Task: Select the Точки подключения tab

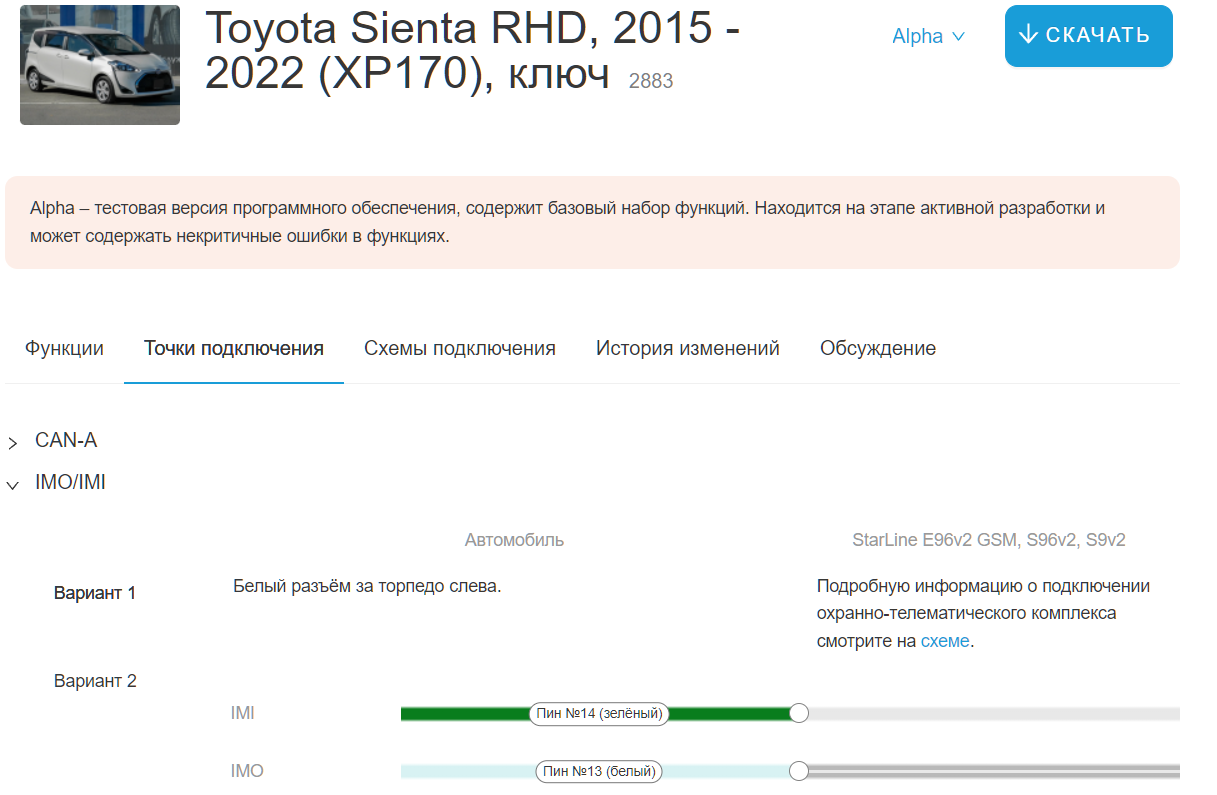Action: click(x=233, y=348)
